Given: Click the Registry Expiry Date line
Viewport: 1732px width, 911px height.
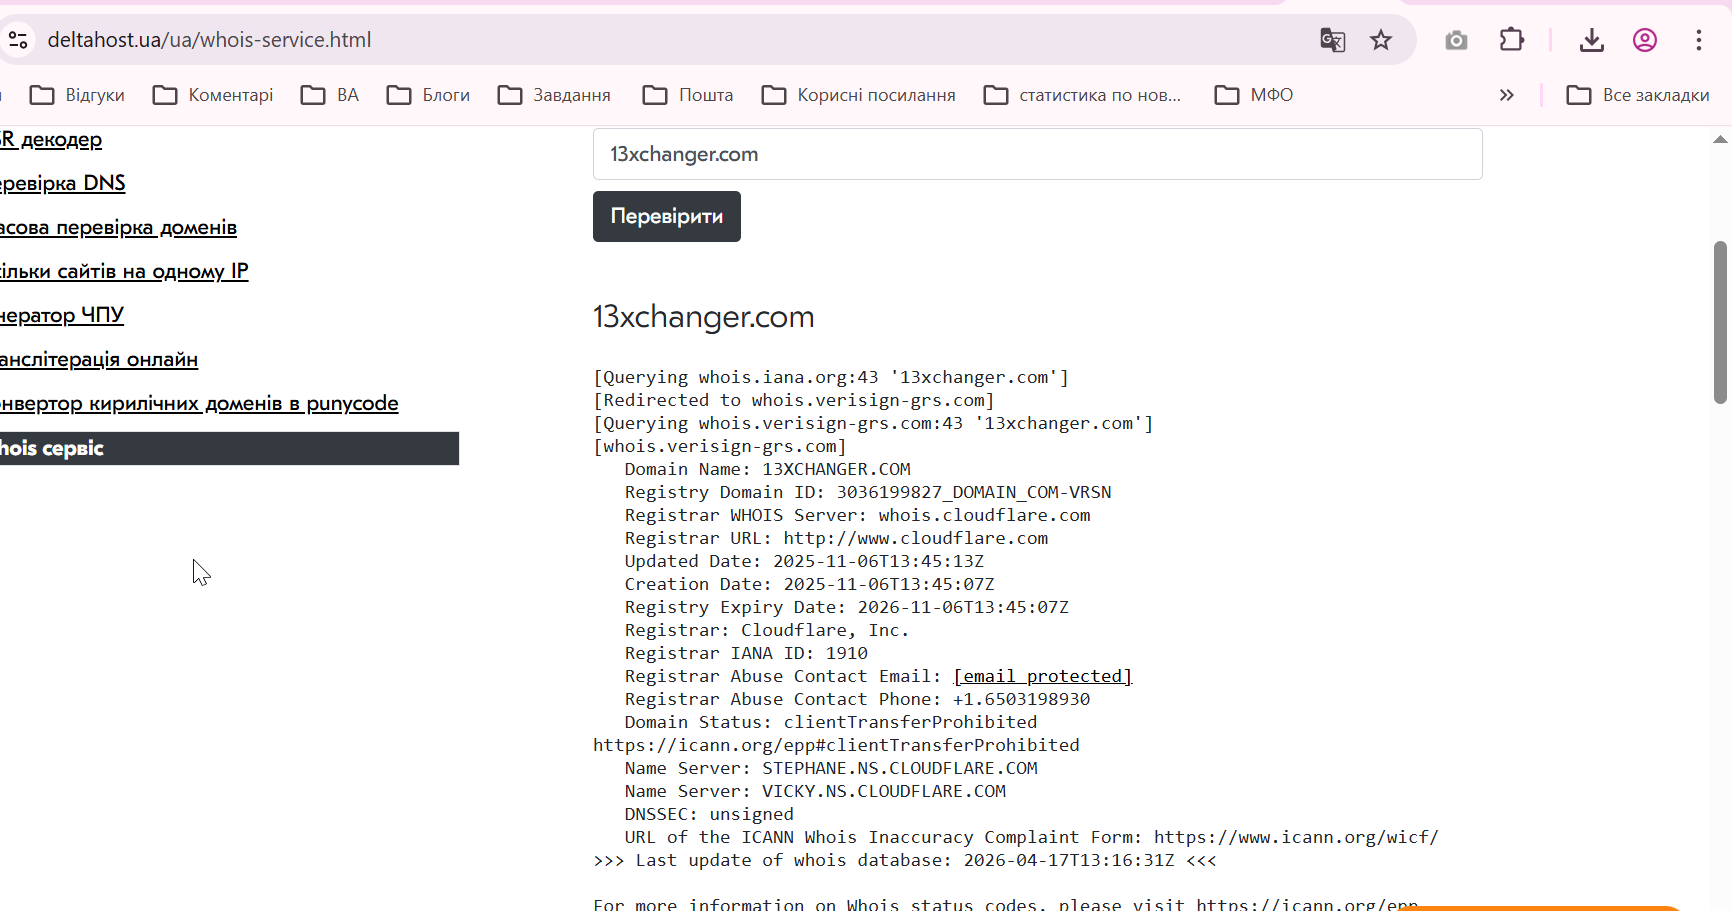Looking at the screenshot, I should 847,607.
